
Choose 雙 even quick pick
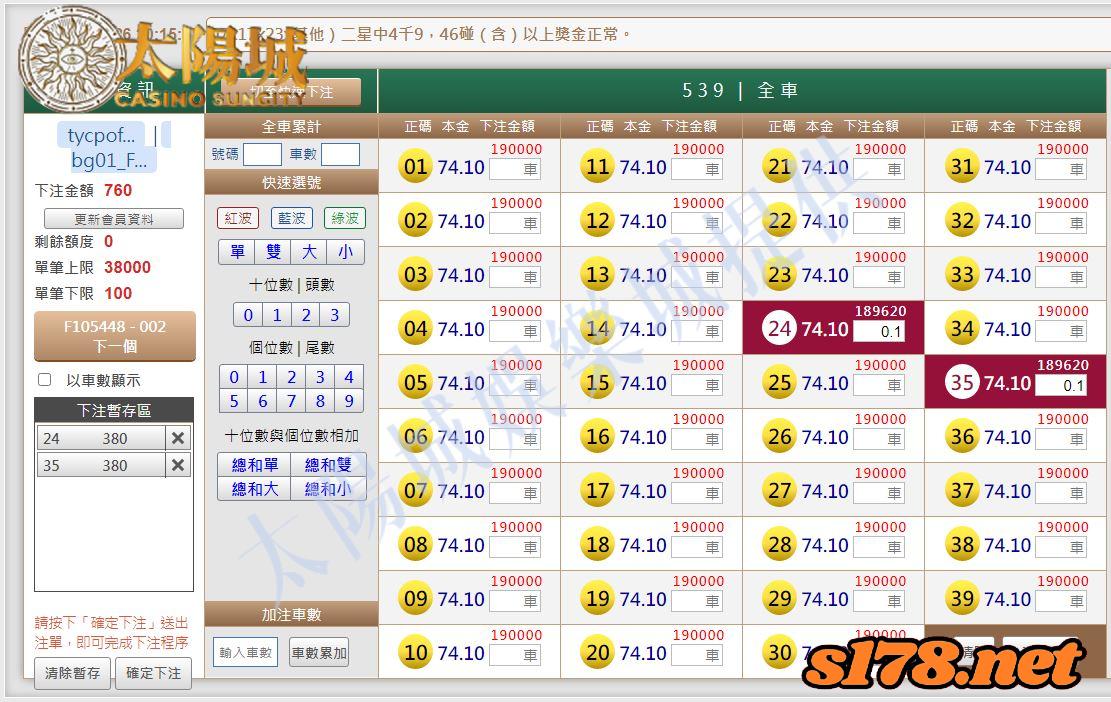273,251
